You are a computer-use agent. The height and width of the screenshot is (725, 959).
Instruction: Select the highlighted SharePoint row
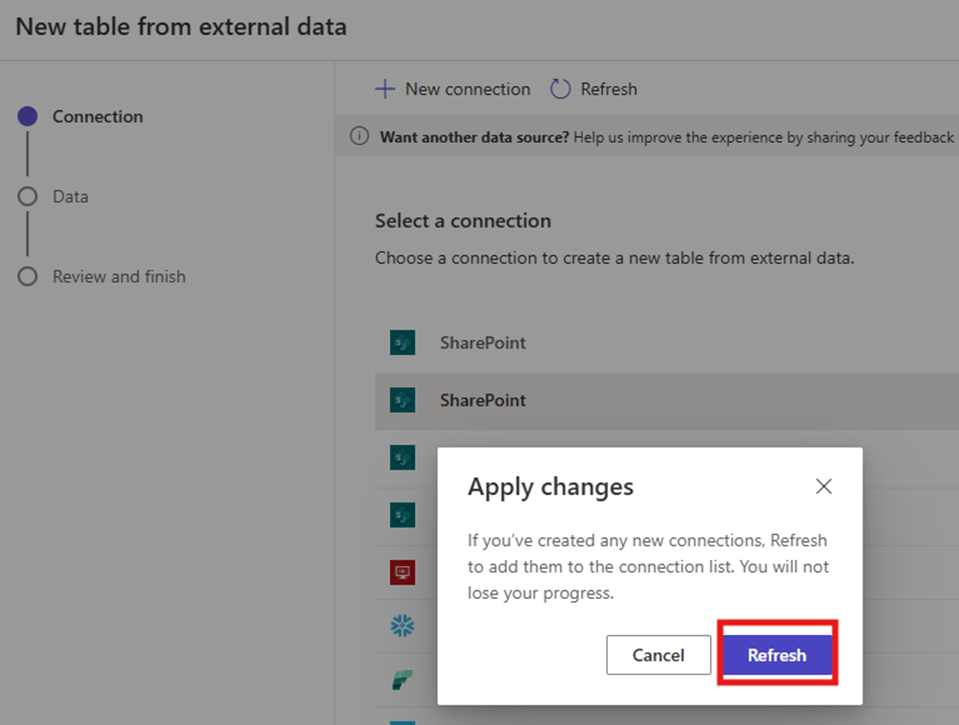483,401
